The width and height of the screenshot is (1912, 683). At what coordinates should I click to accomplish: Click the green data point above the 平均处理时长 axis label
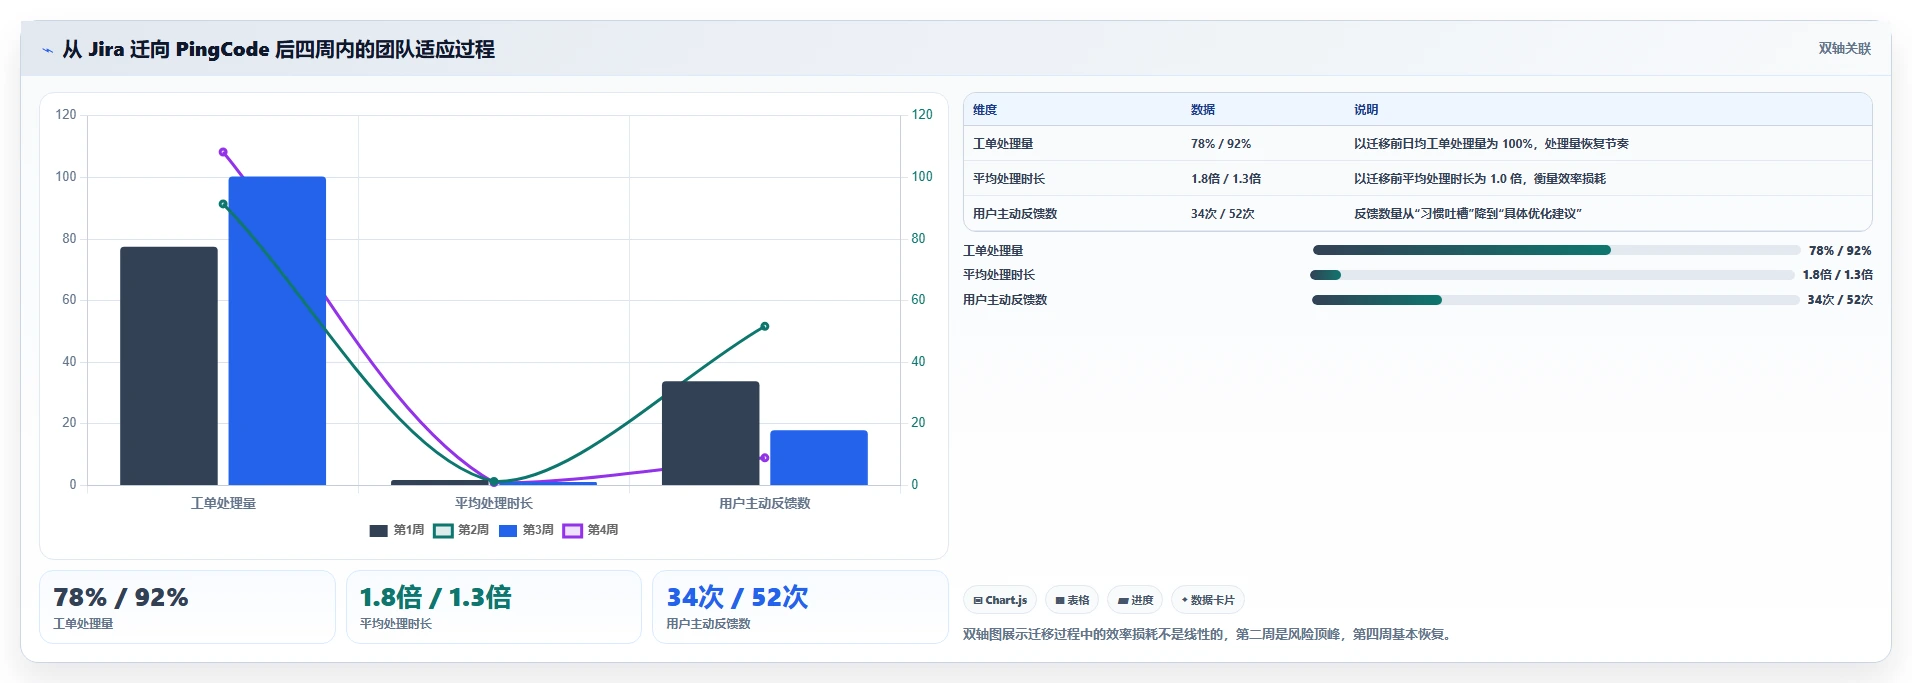pyautogui.click(x=494, y=482)
